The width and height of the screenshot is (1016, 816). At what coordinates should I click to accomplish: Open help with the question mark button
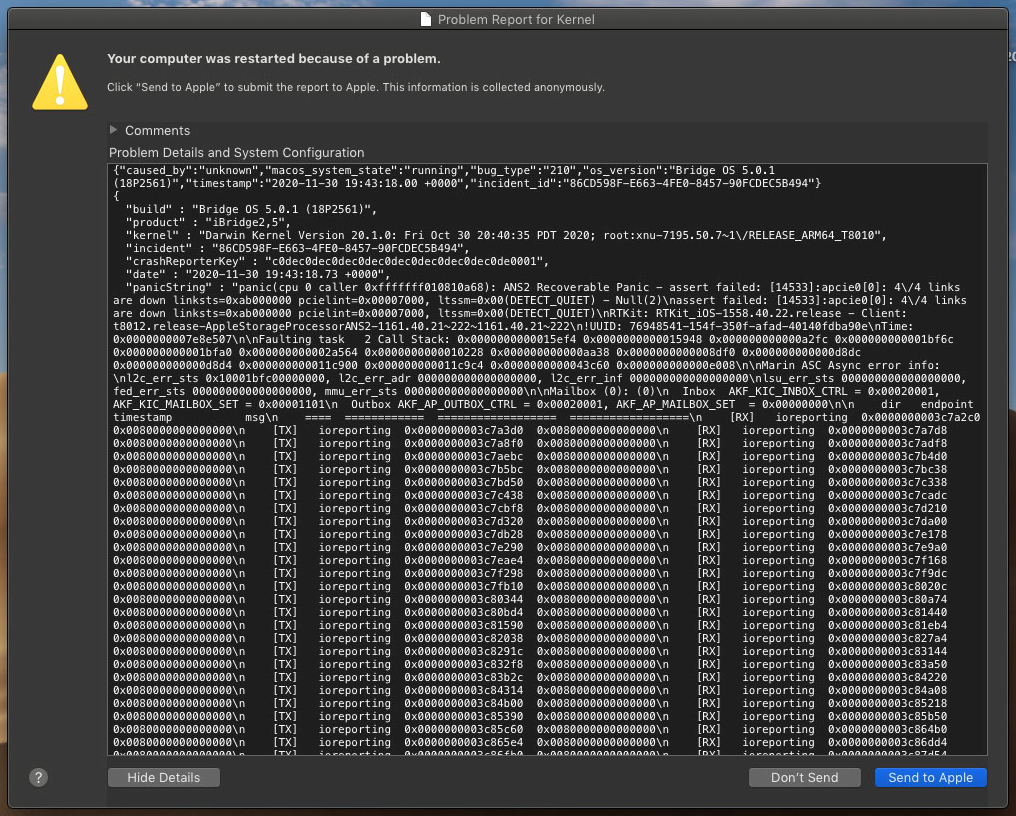tap(38, 777)
